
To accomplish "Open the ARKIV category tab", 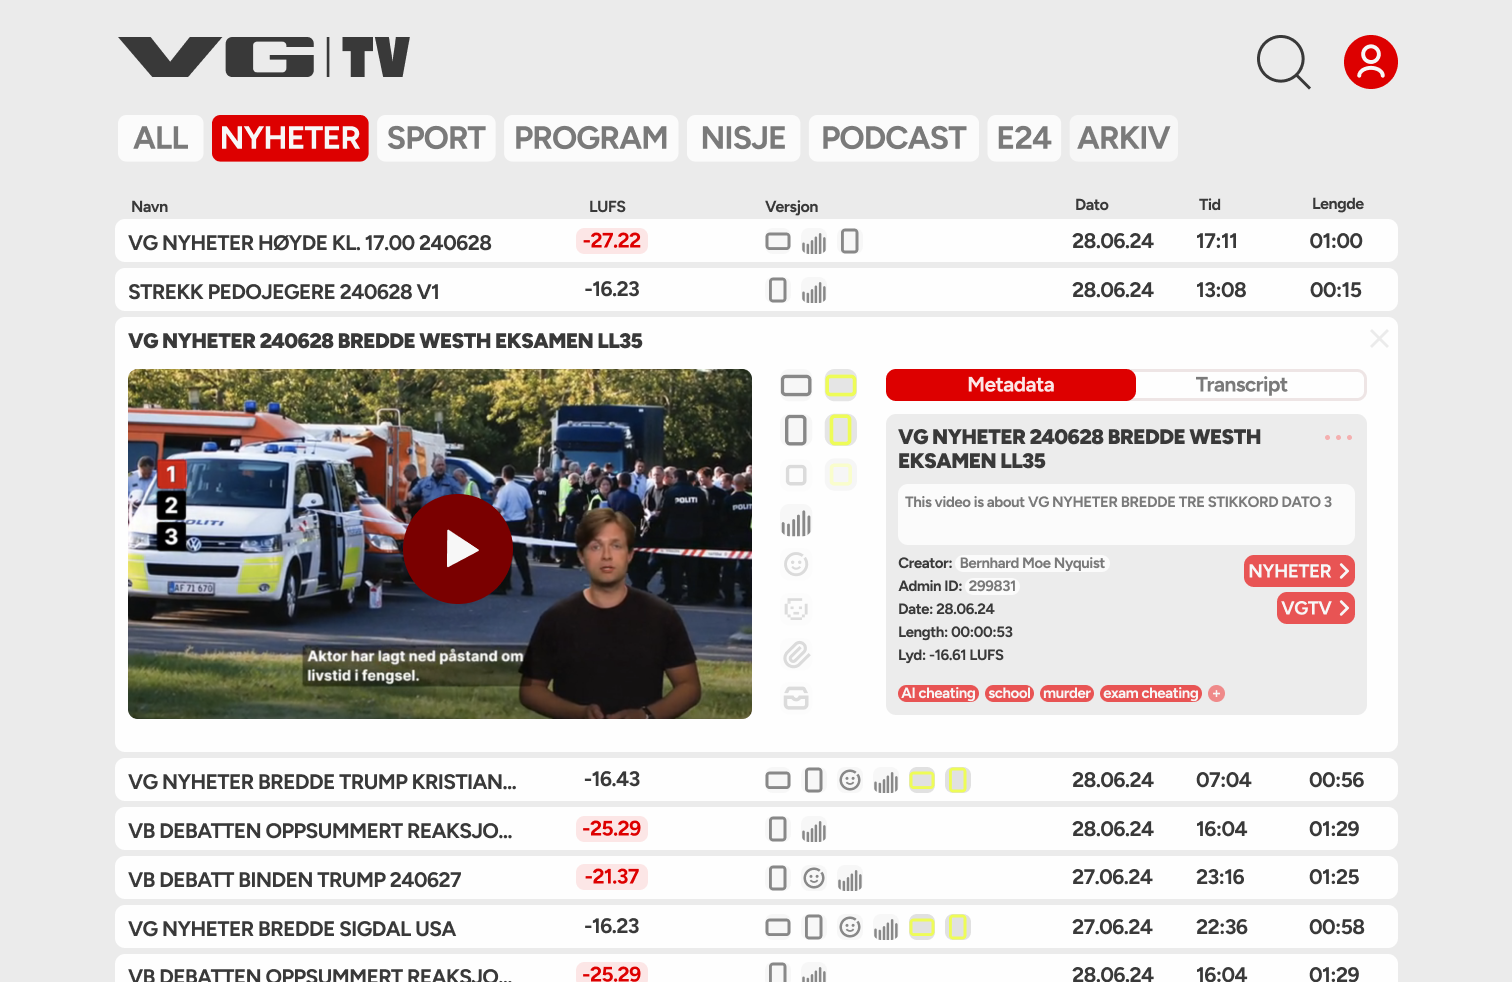I will pos(1124,138).
